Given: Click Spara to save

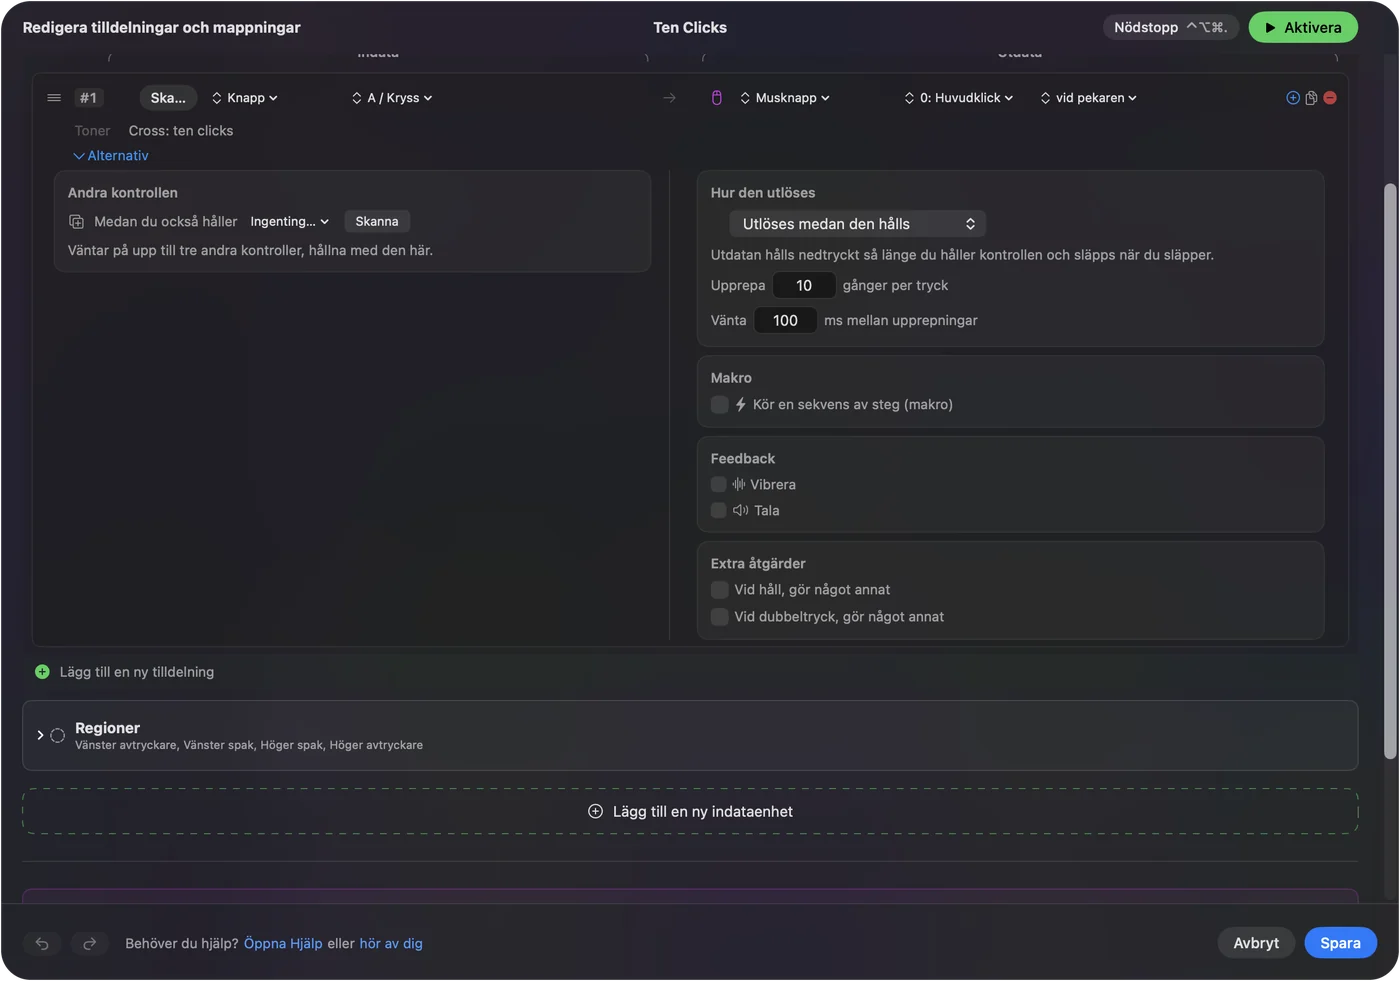Looking at the screenshot, I should pyautogui.click(x=1340, y=943).
